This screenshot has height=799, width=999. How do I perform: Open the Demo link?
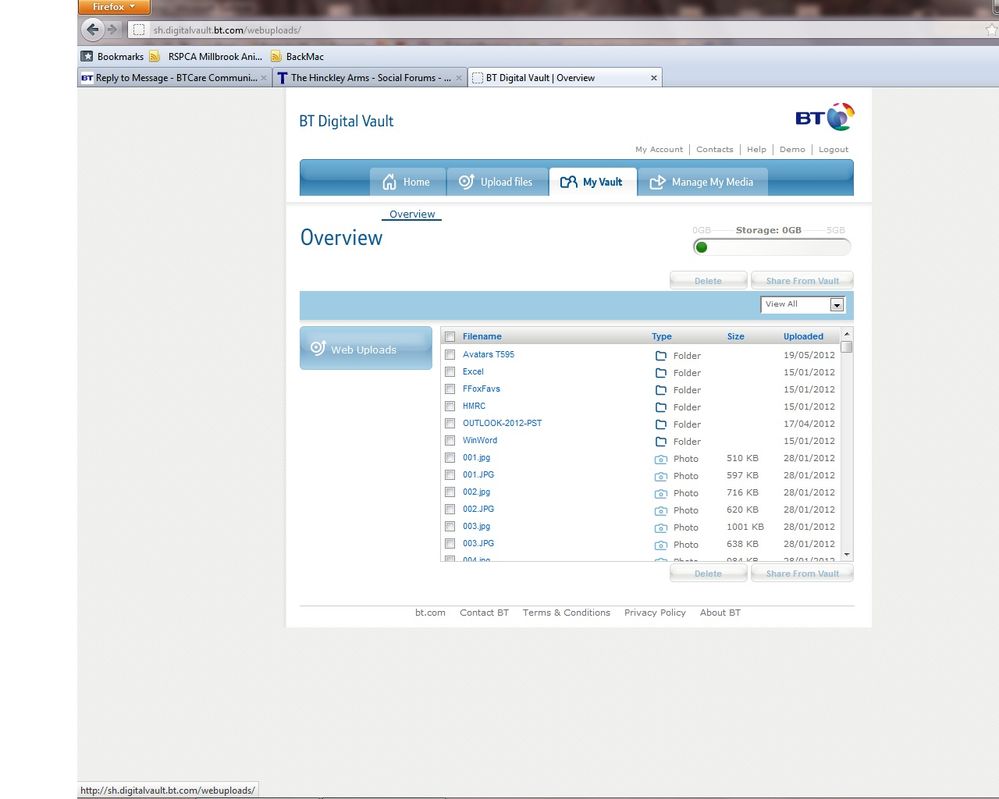pos(792,149)
